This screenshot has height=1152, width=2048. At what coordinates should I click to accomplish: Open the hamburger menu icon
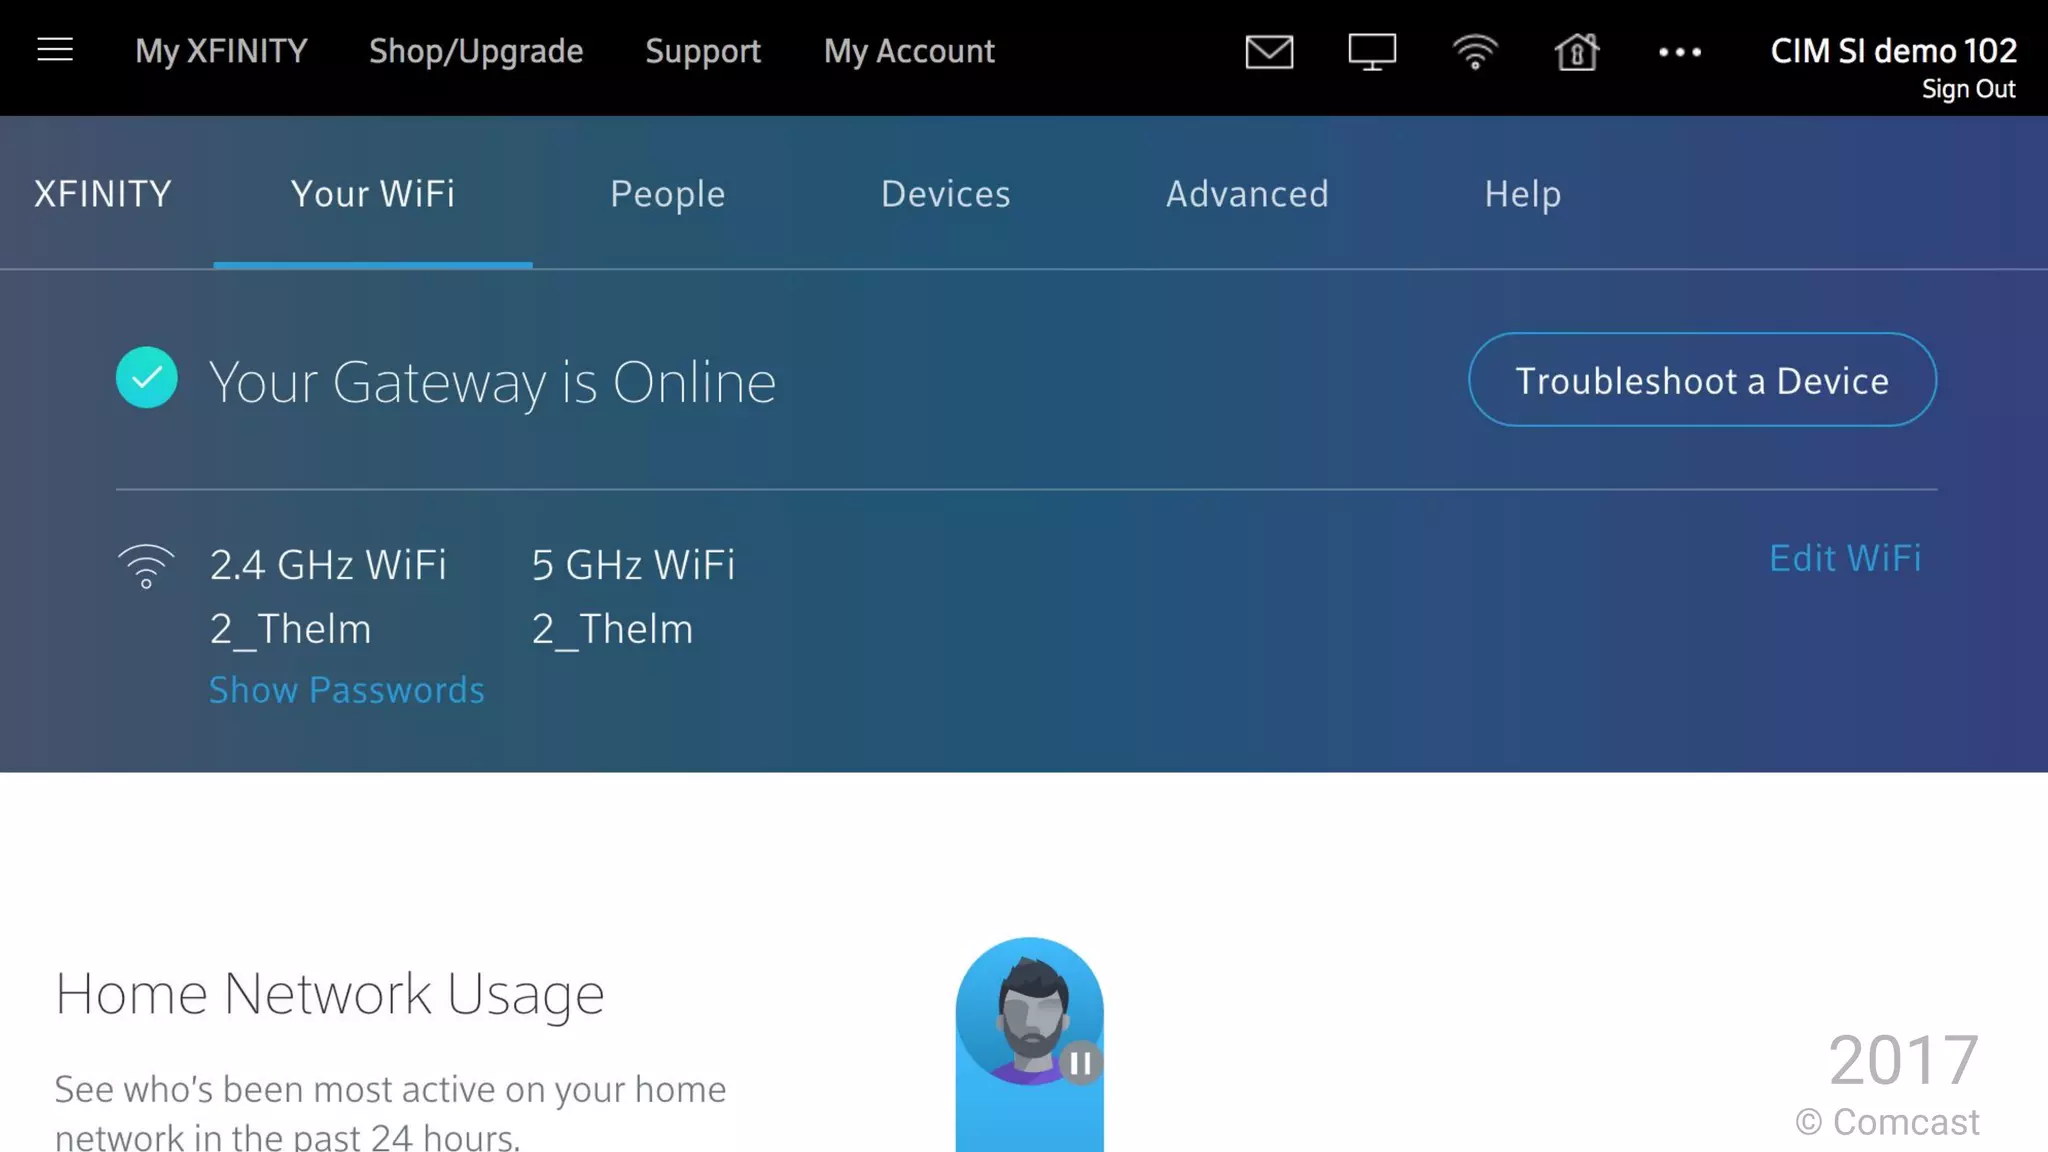coord(55,50)
